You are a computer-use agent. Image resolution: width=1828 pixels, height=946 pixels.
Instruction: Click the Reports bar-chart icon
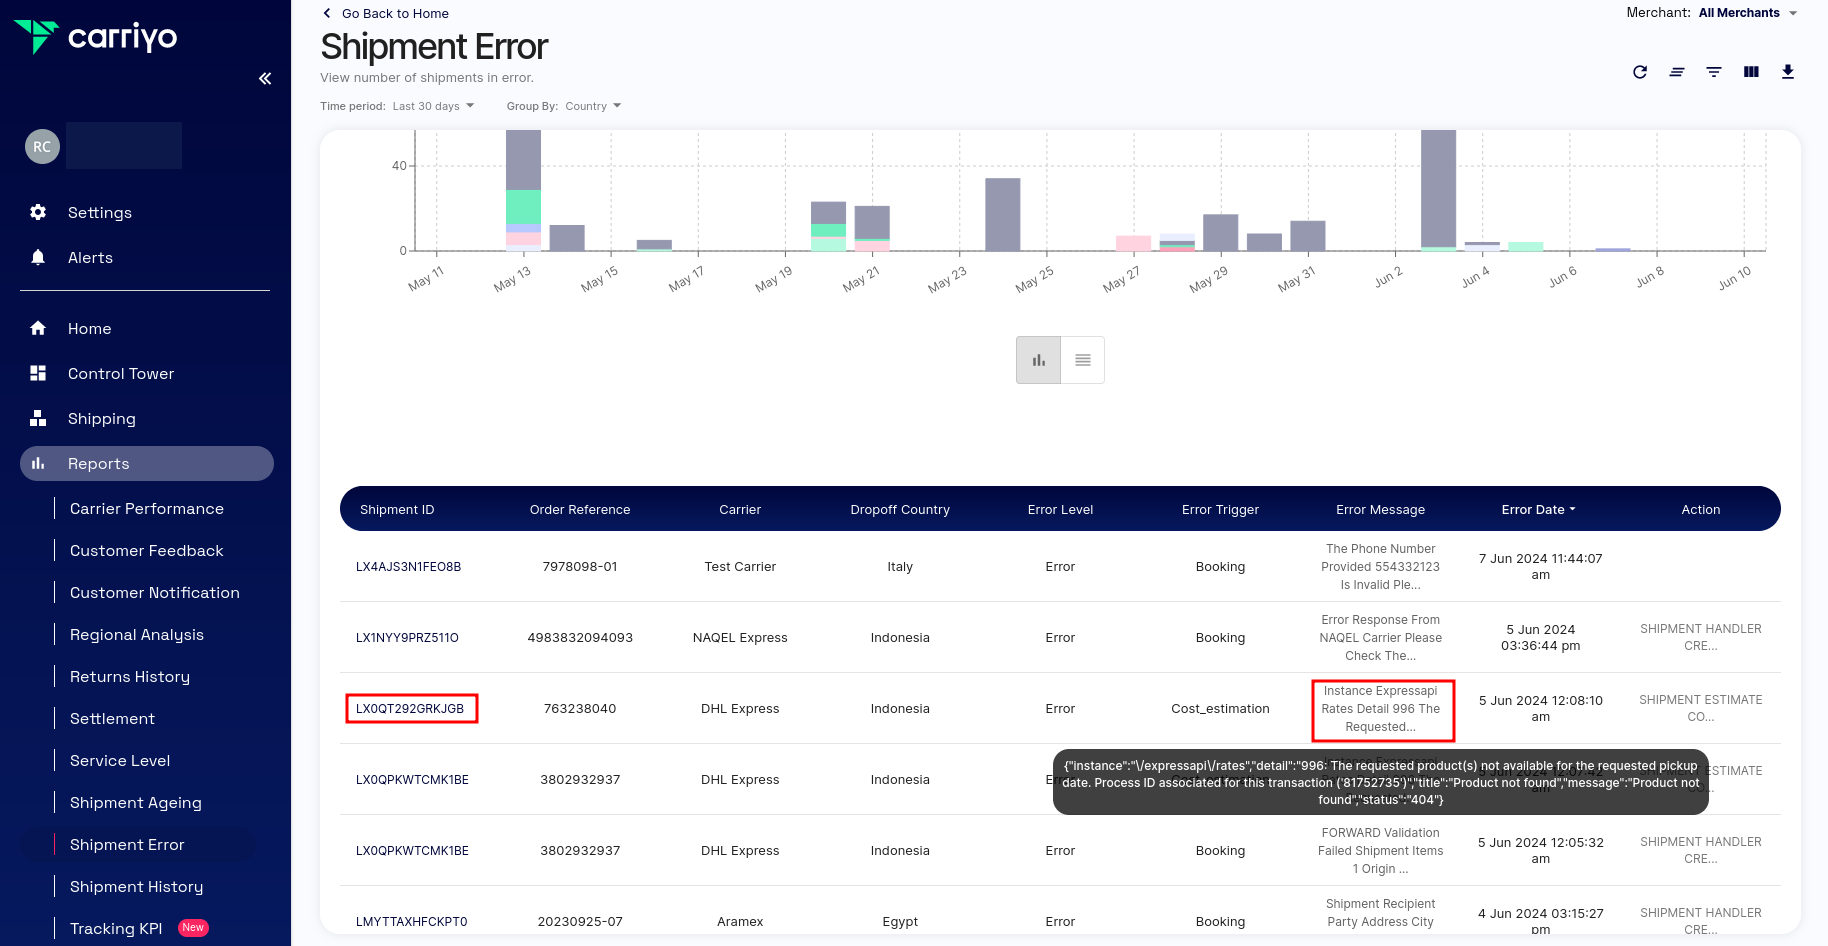38,463
